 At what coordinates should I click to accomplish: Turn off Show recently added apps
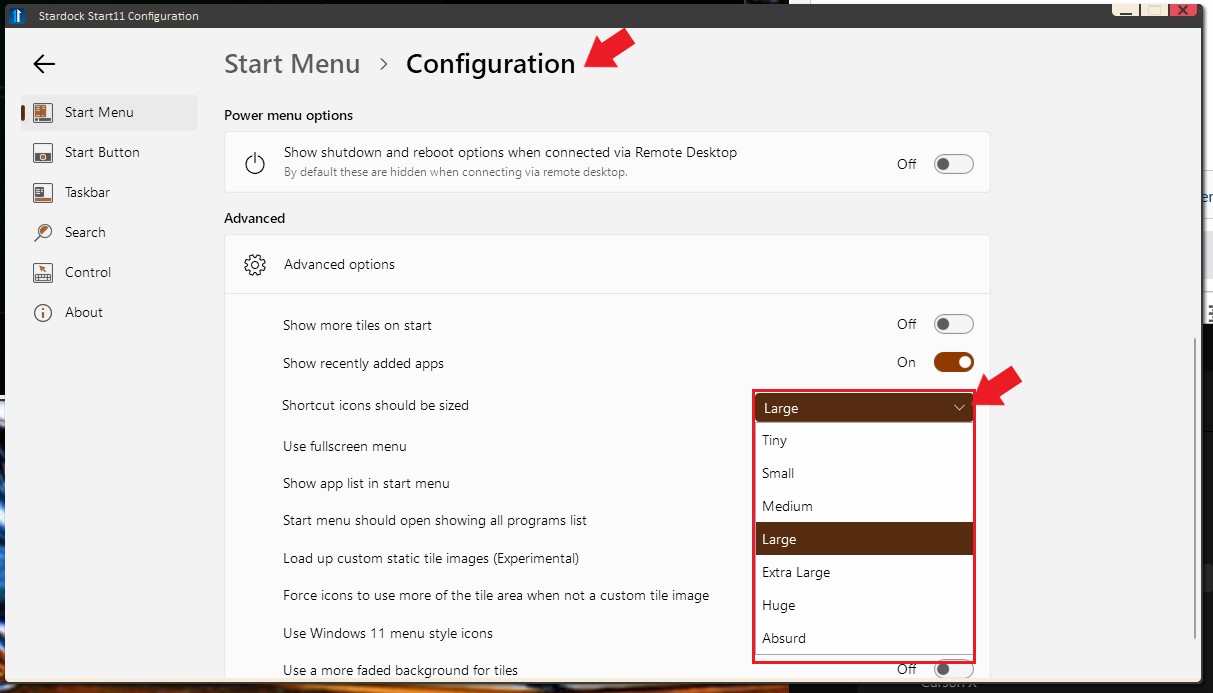coord(953,362)
